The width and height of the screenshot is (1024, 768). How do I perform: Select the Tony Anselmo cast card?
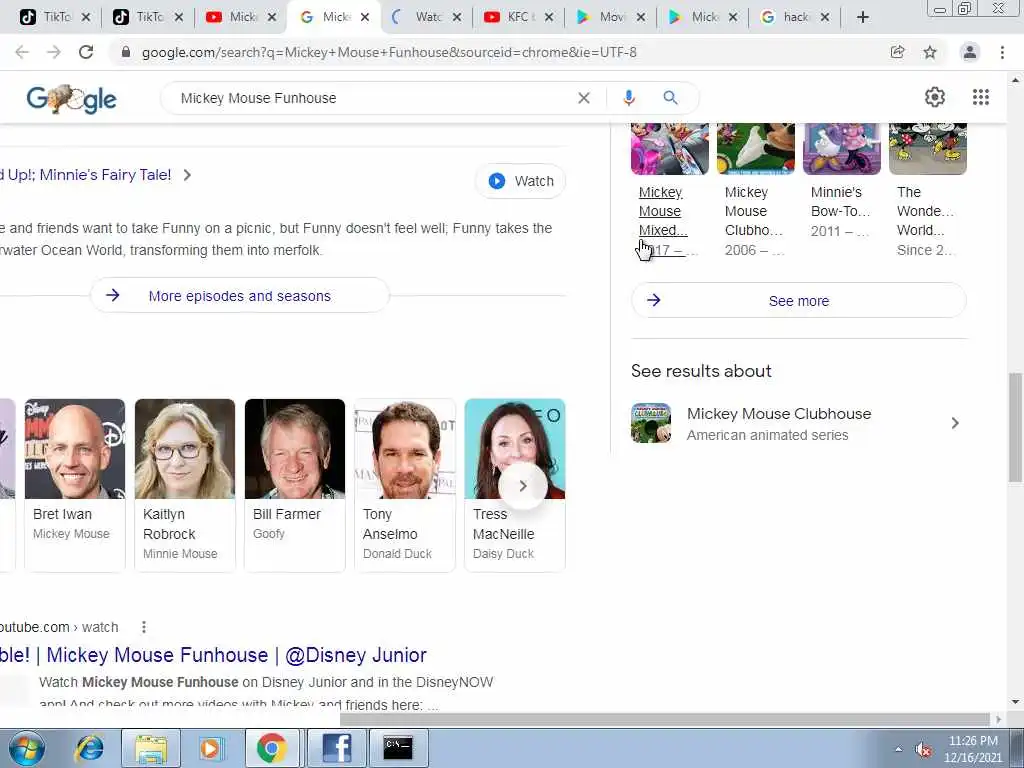(405, 485)
